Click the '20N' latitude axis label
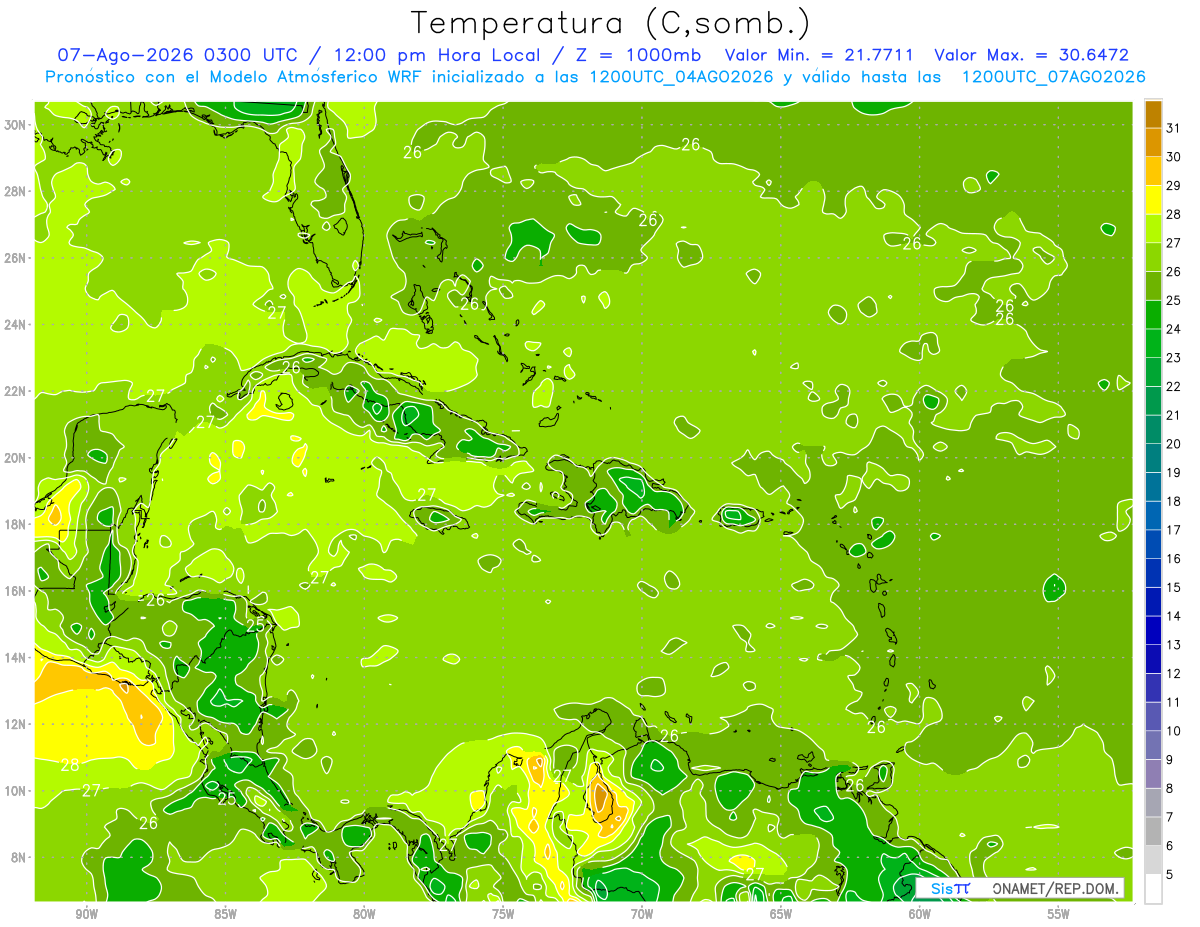The image size is (1200, 927). pos(15,458)
